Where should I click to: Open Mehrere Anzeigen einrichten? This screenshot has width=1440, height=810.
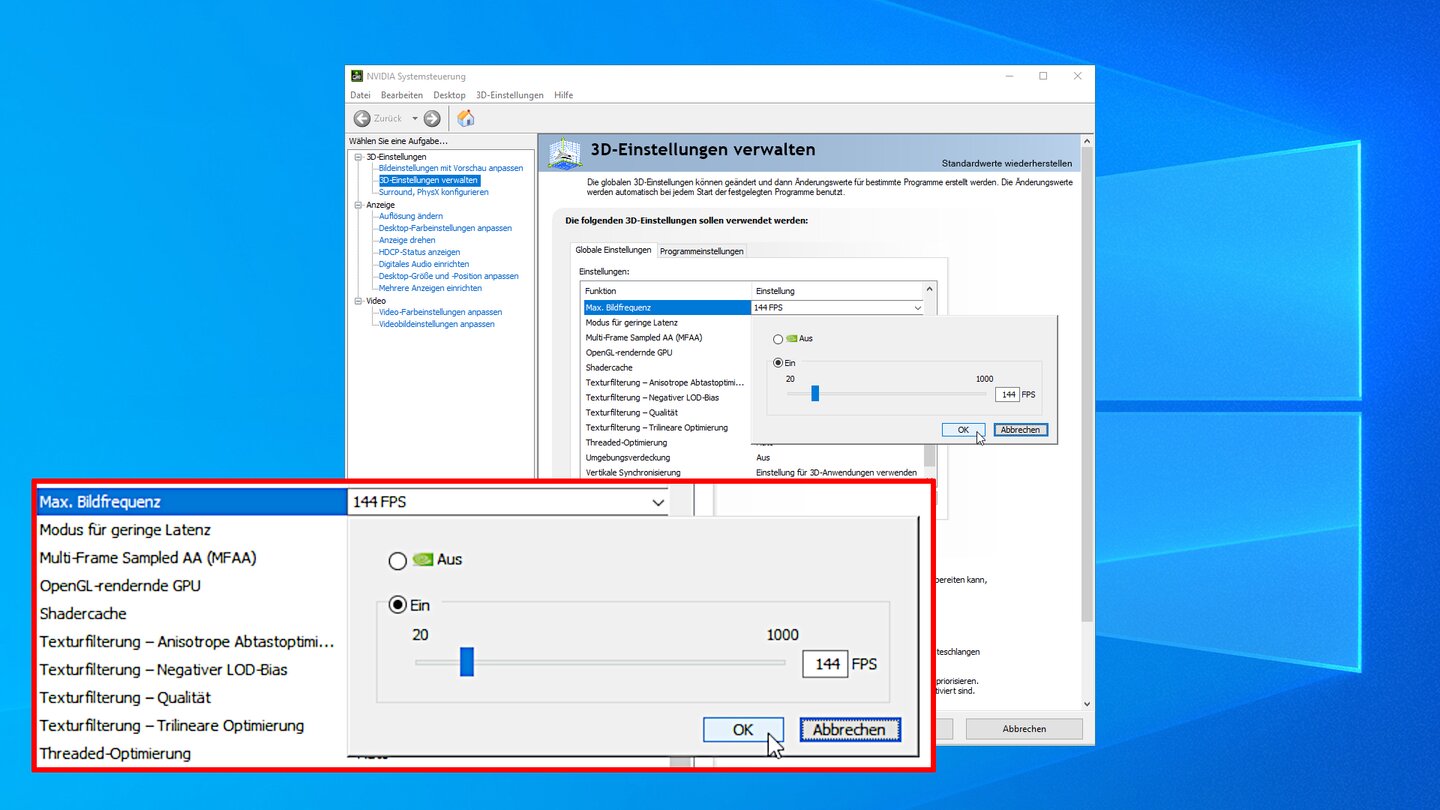(x=430, y=288)
